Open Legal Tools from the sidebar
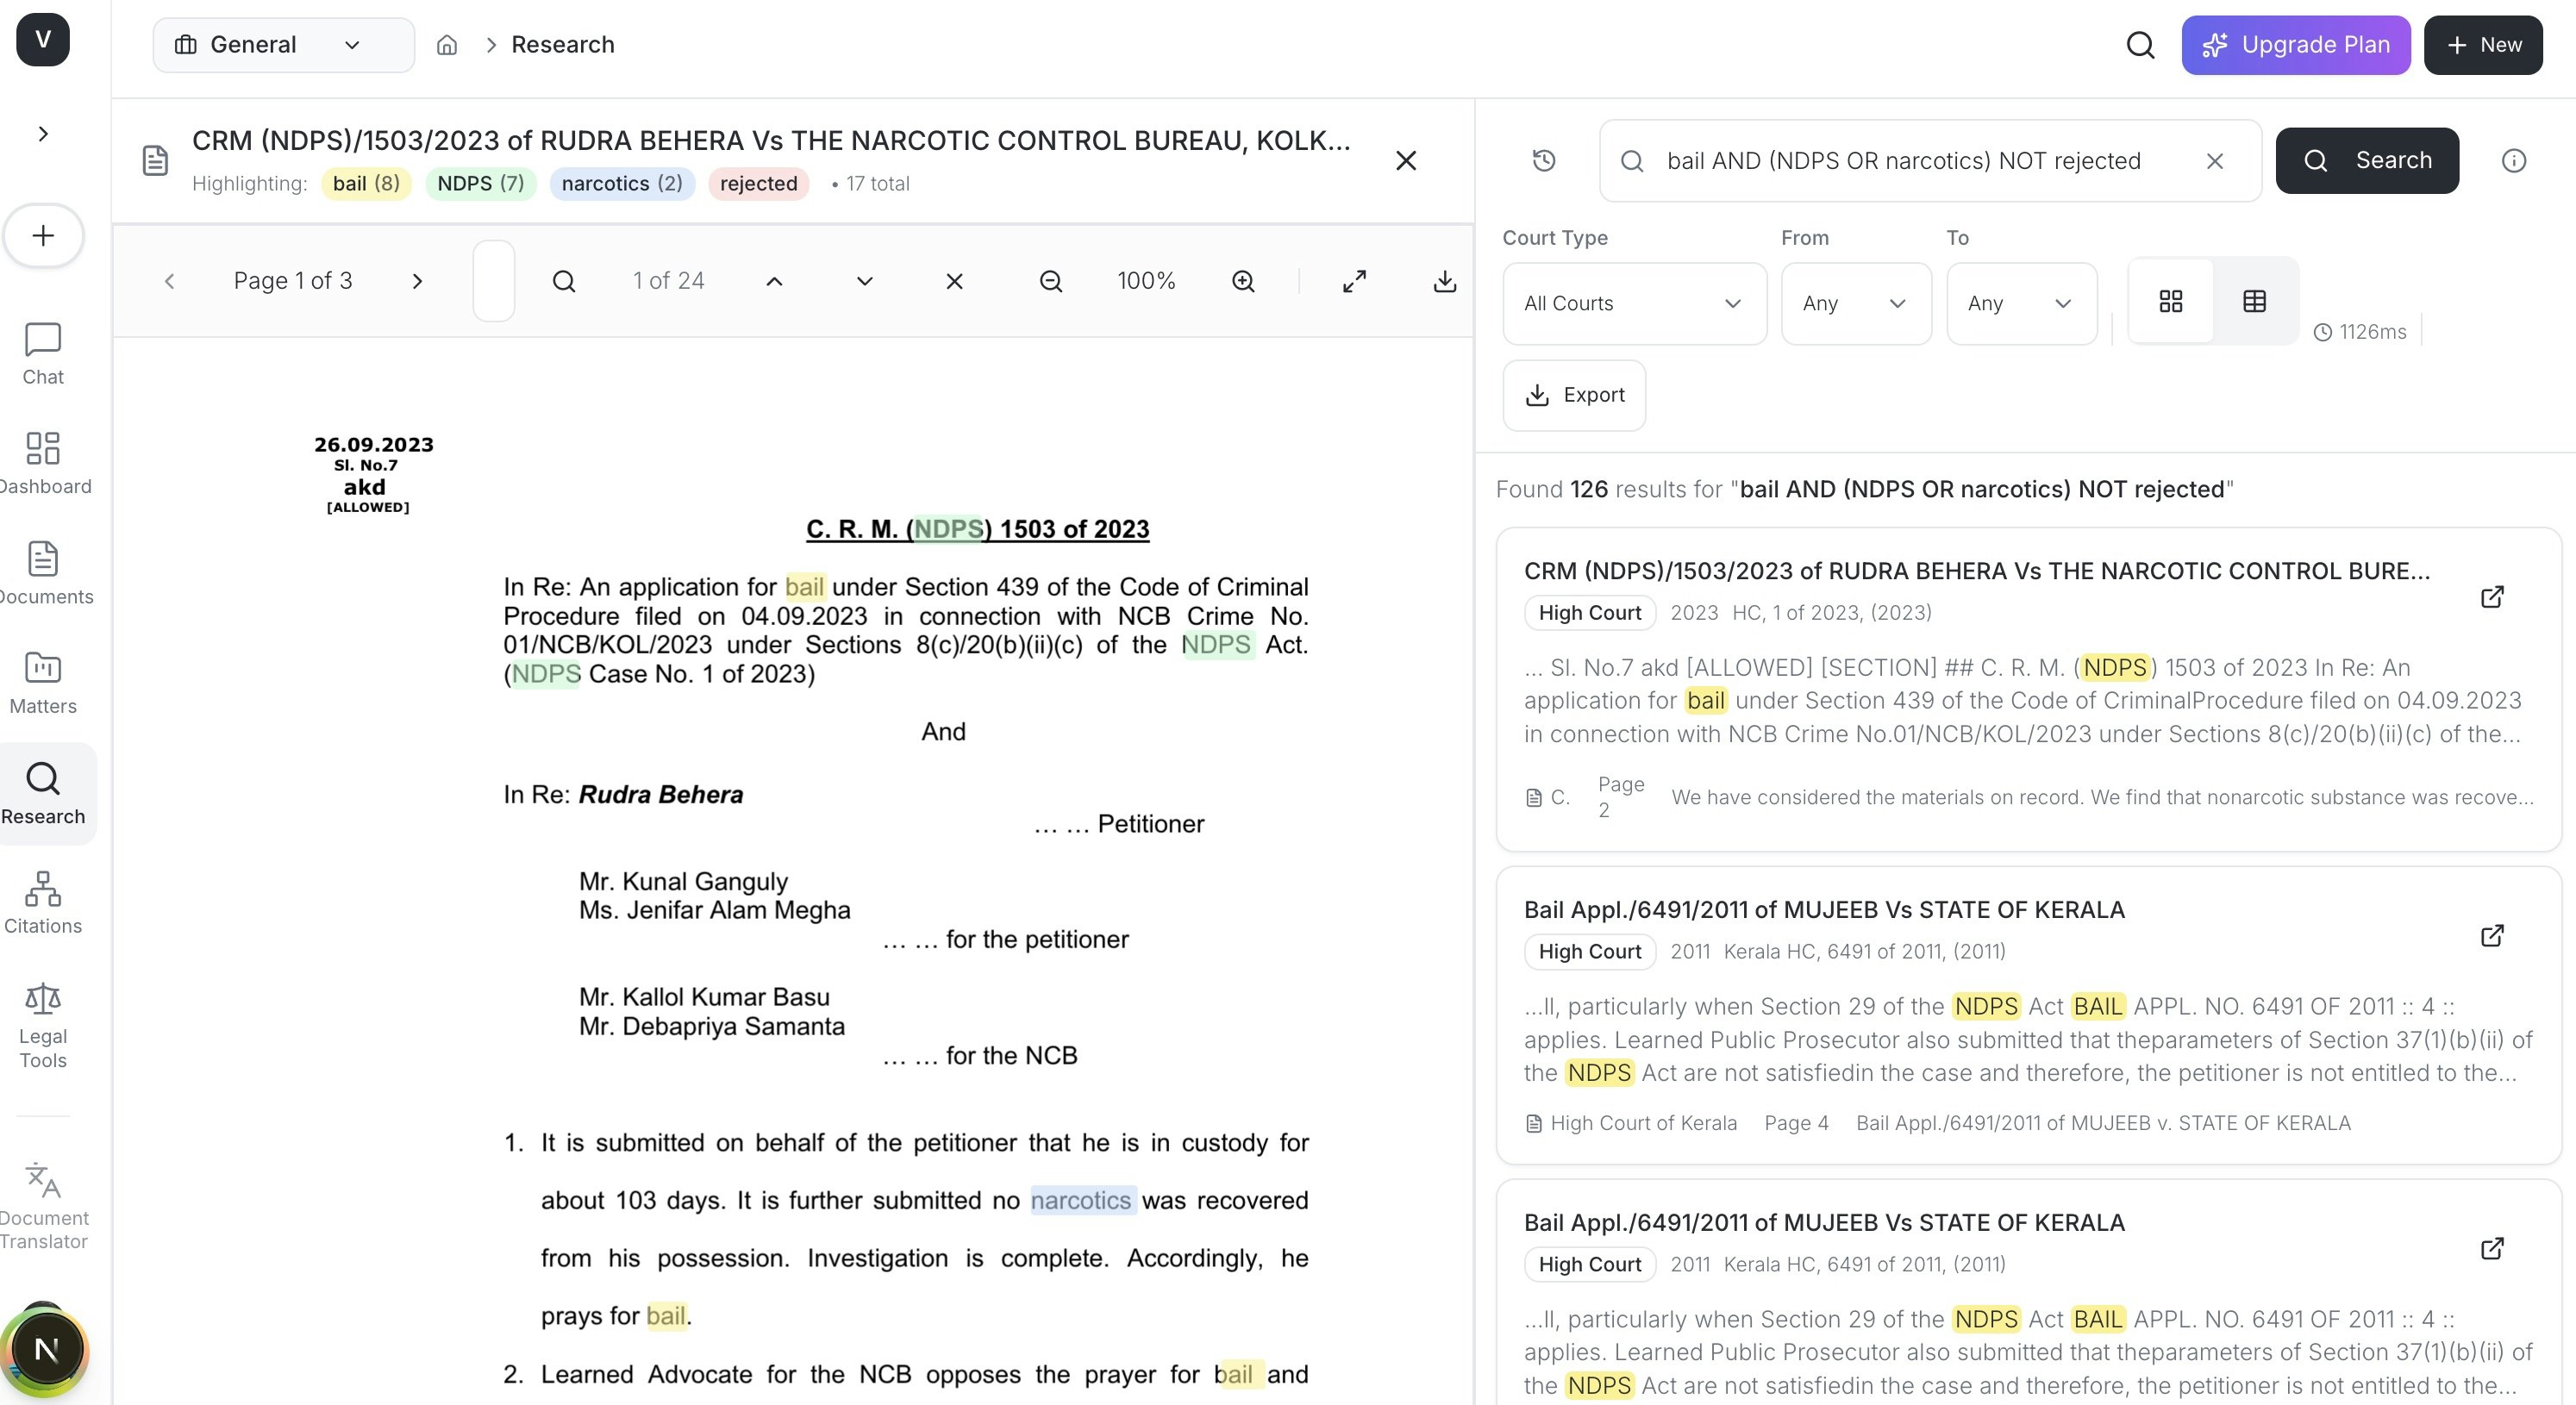The image size is (2576, 1405). tap(42, 1023)
